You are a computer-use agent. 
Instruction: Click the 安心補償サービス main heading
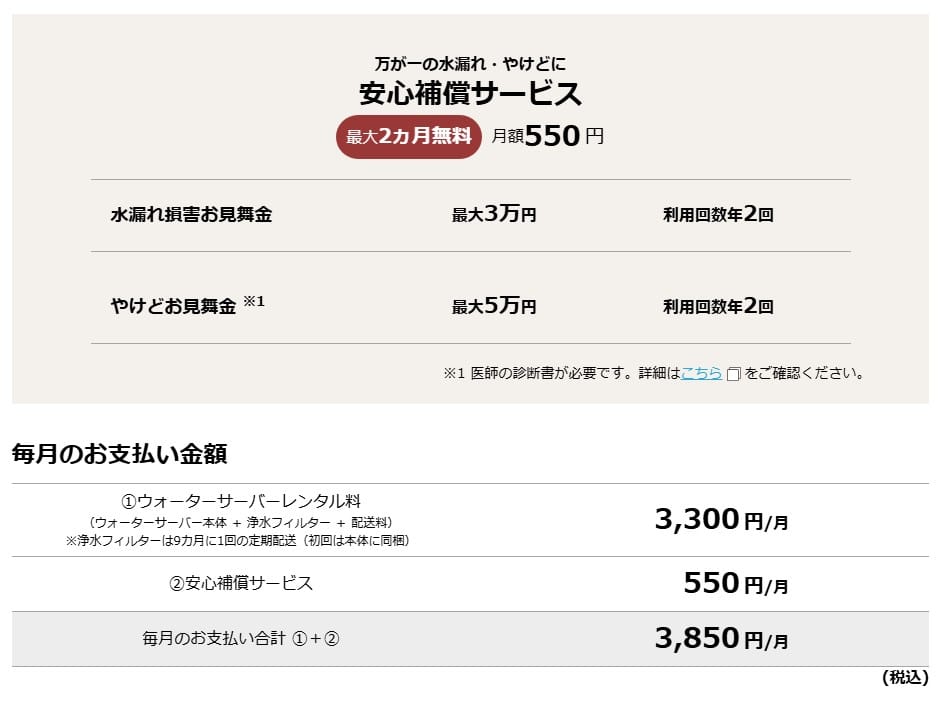click(470, 94)
